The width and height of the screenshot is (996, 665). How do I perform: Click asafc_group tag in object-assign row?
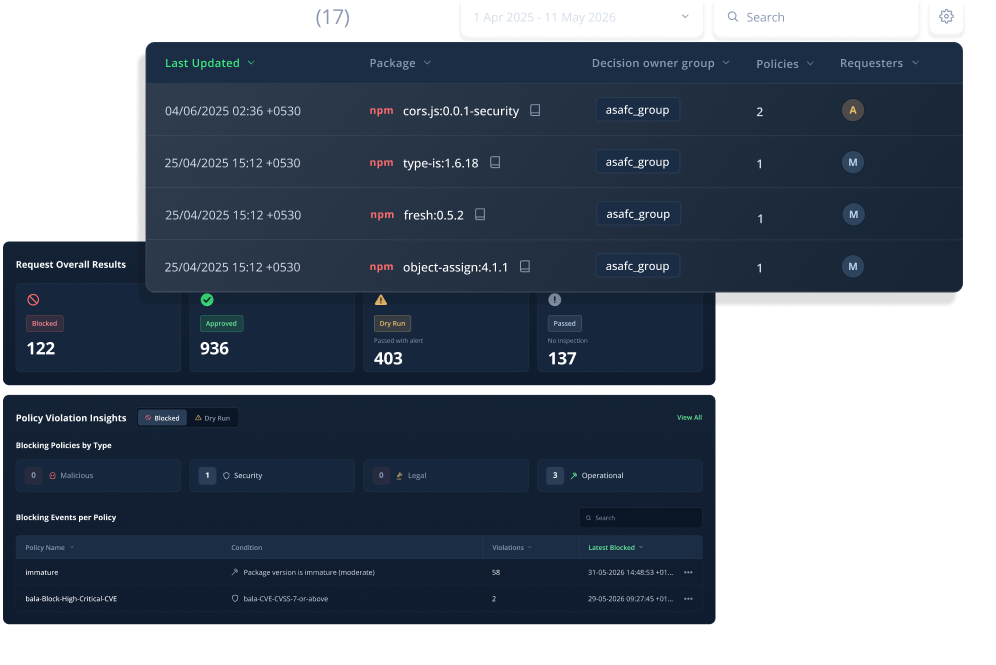[x=637, y=265]
